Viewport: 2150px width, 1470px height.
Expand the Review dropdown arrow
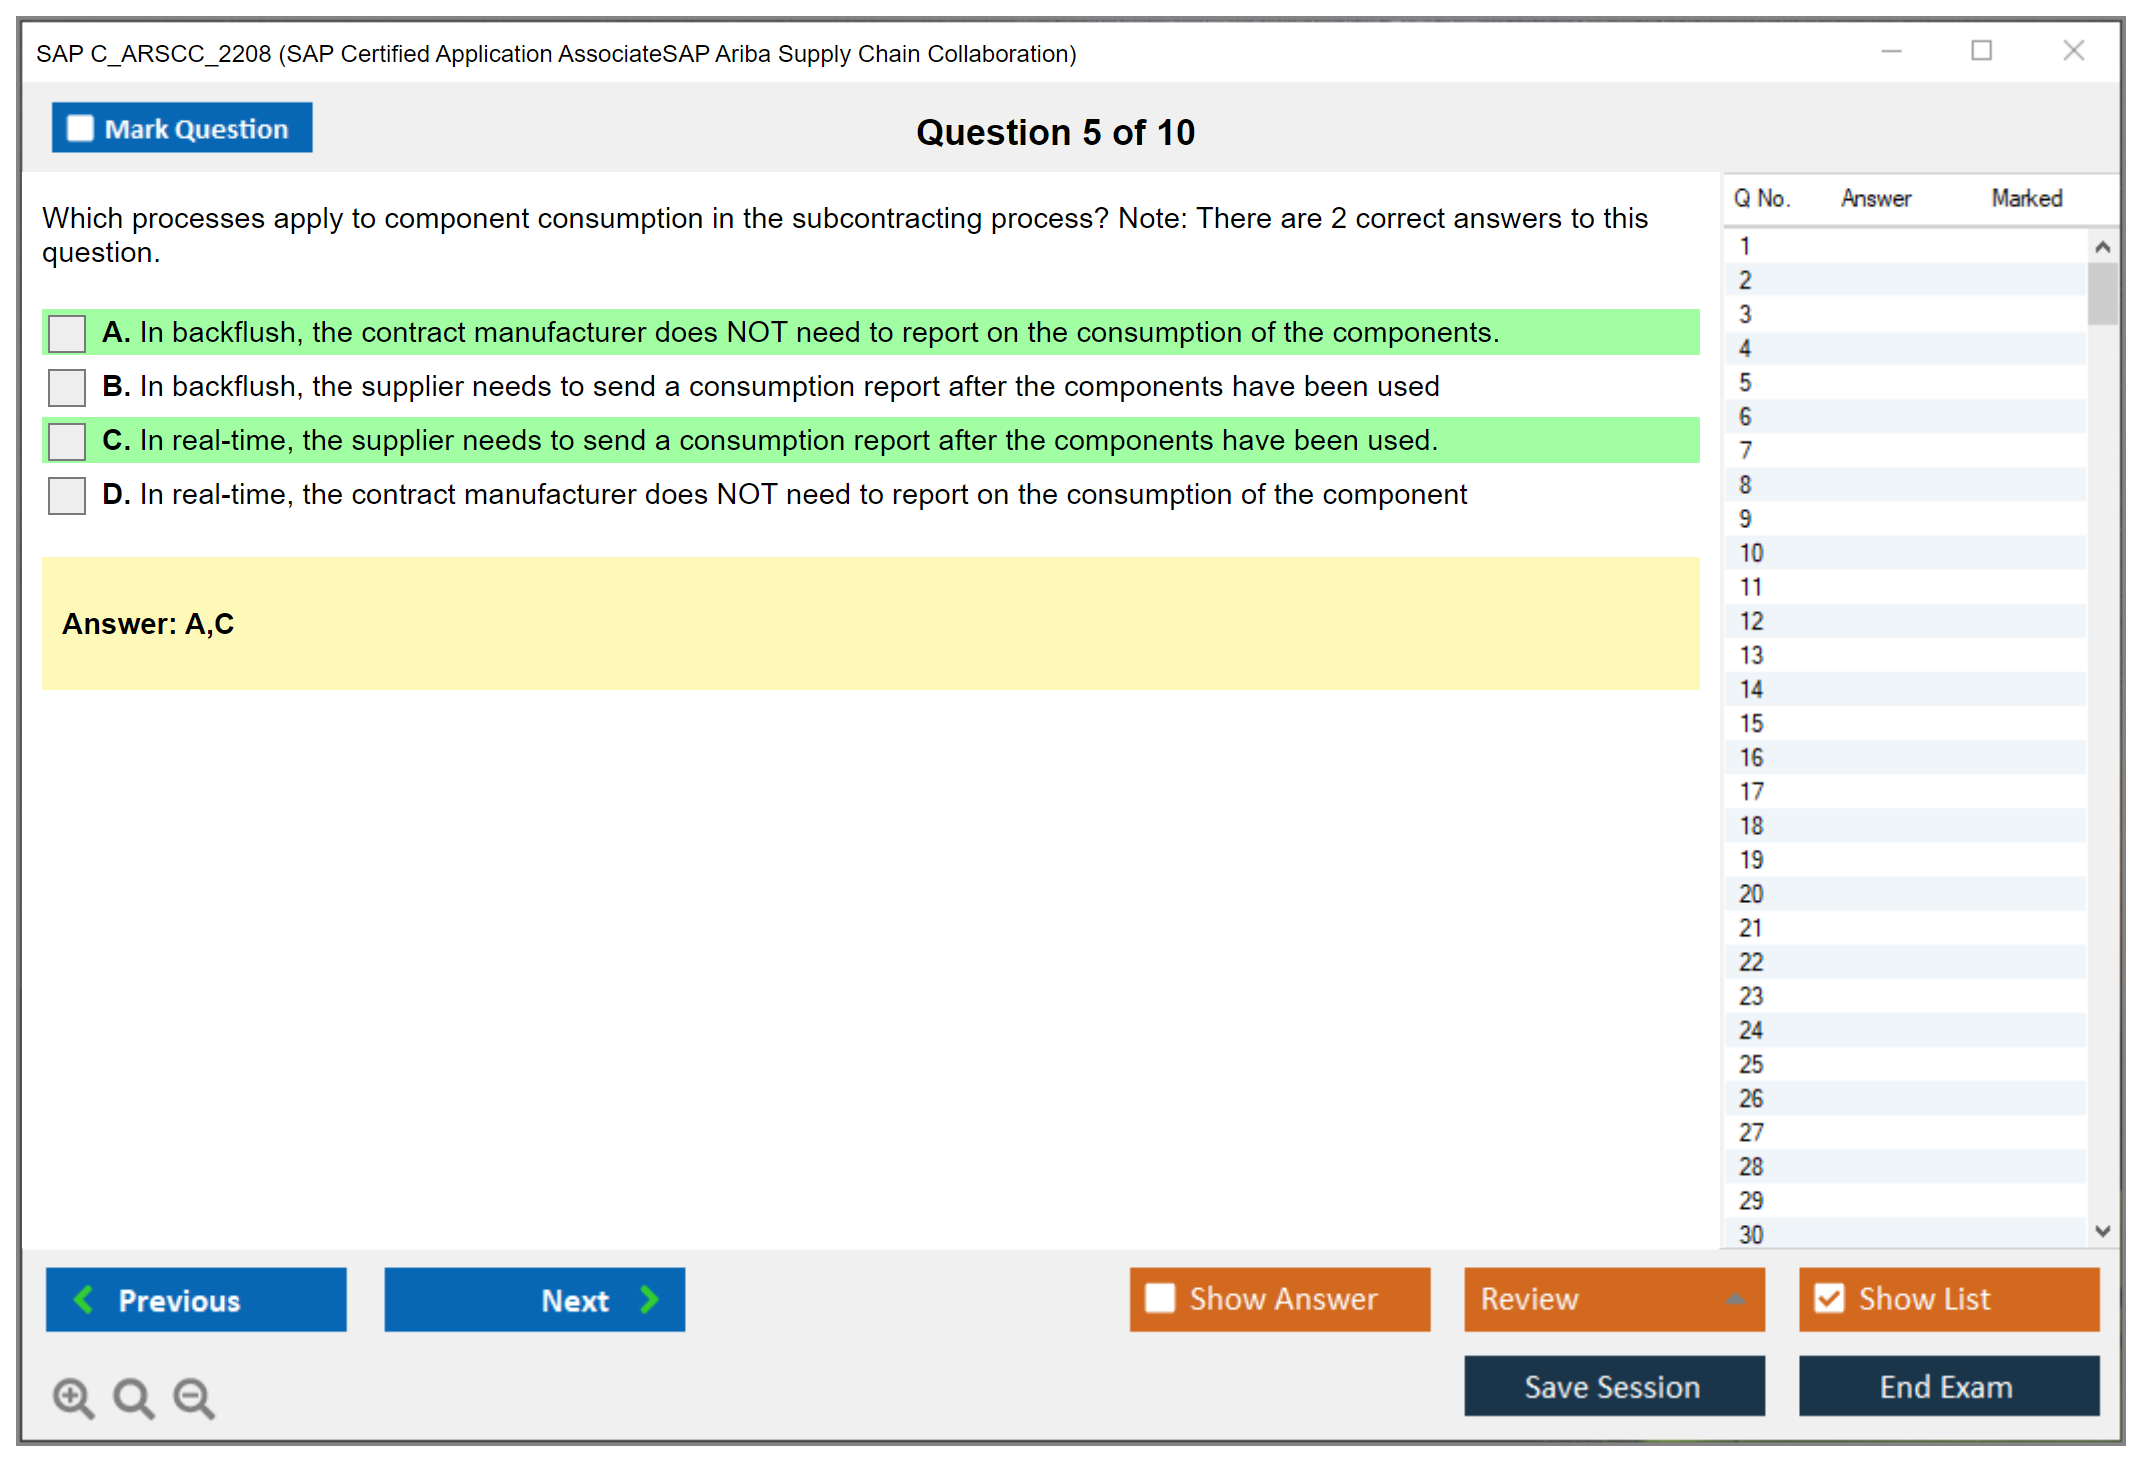pos(1735,1299)
